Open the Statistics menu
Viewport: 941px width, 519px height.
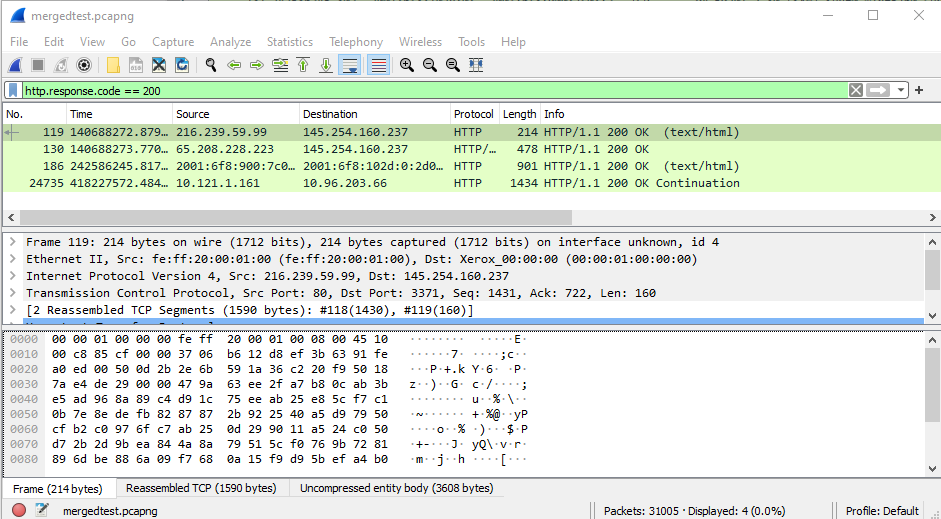tap(290, 42)
